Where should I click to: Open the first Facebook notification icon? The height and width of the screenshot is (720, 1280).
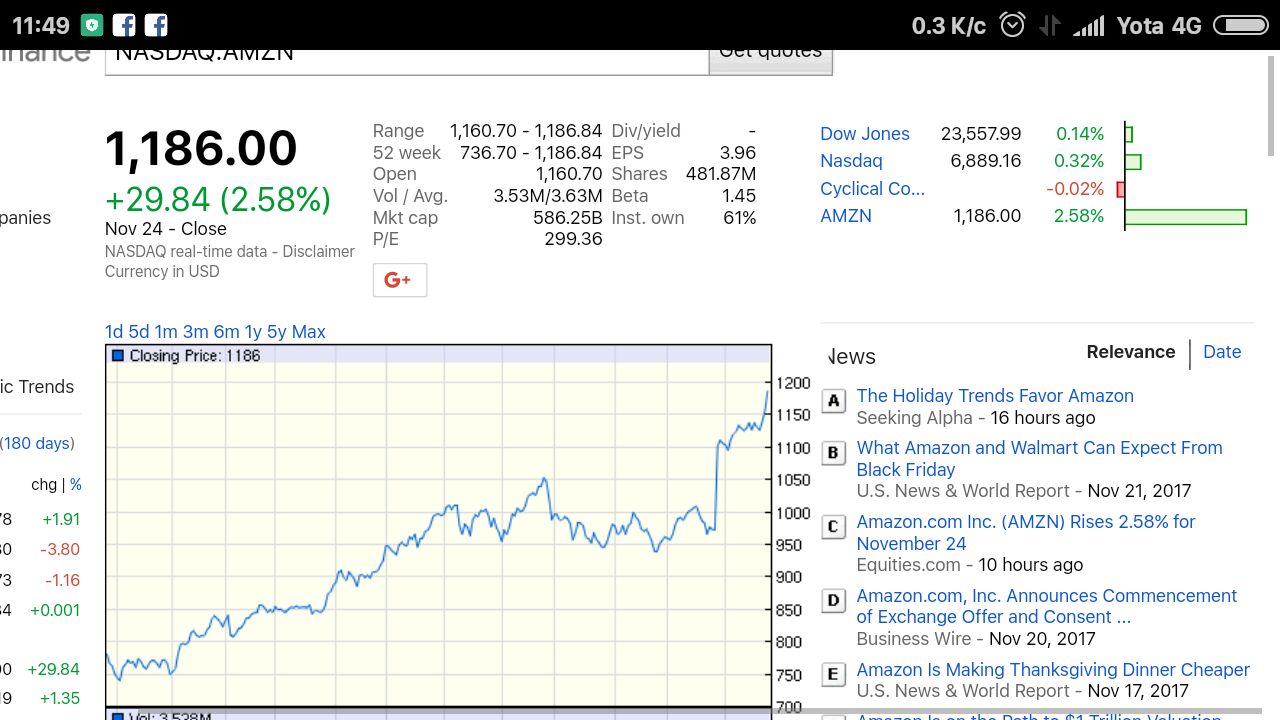tap(124, 25)
